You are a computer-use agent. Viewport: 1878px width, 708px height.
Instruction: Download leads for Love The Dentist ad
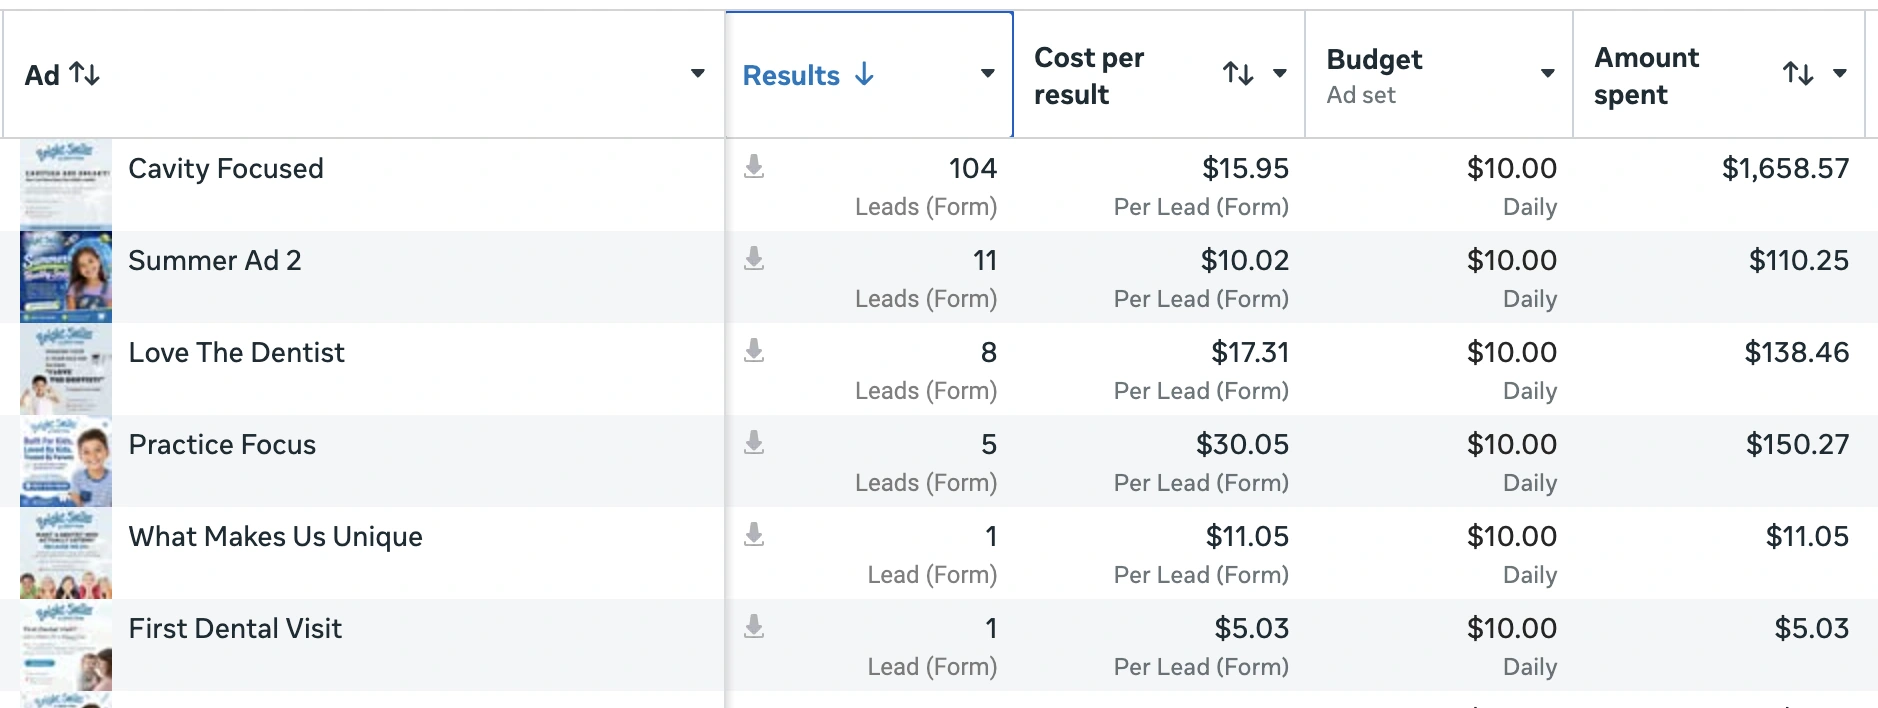(754, 351)
